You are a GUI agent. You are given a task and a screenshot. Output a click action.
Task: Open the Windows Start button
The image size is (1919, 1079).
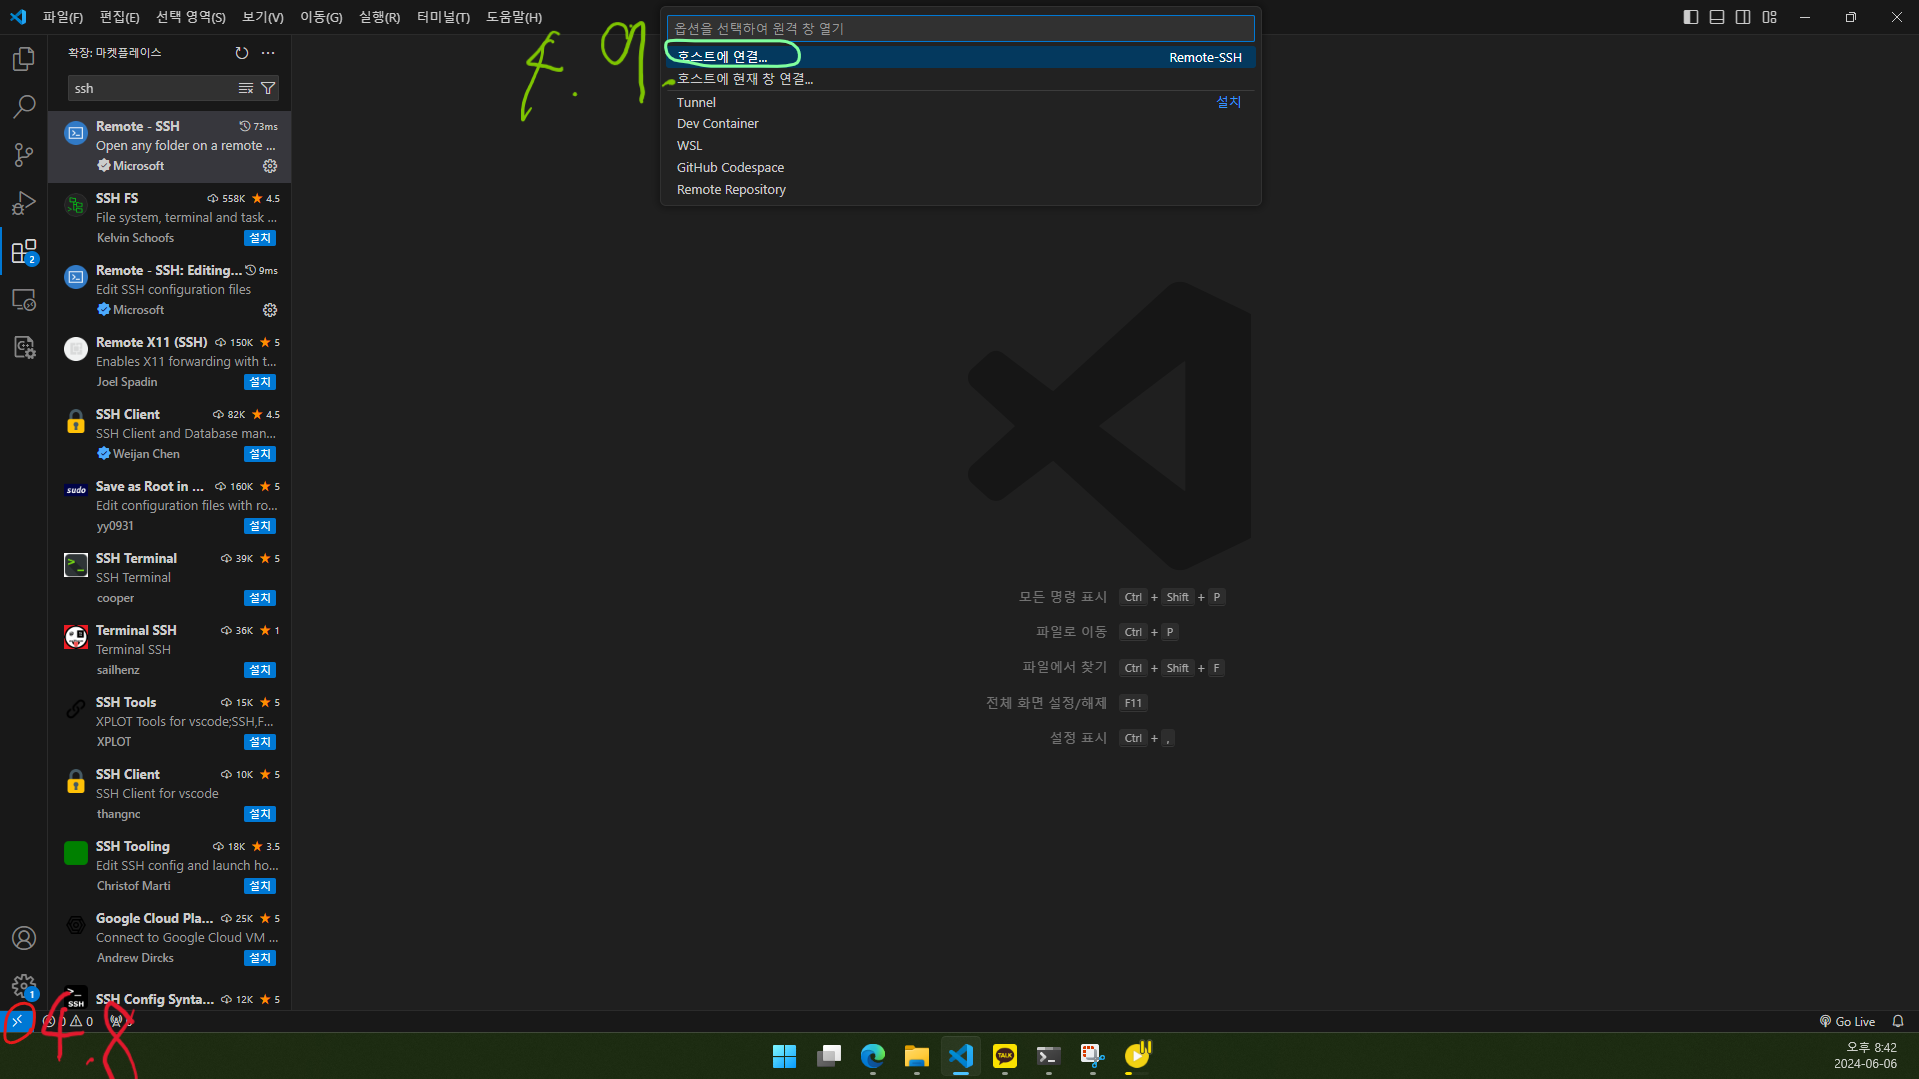785,1056
